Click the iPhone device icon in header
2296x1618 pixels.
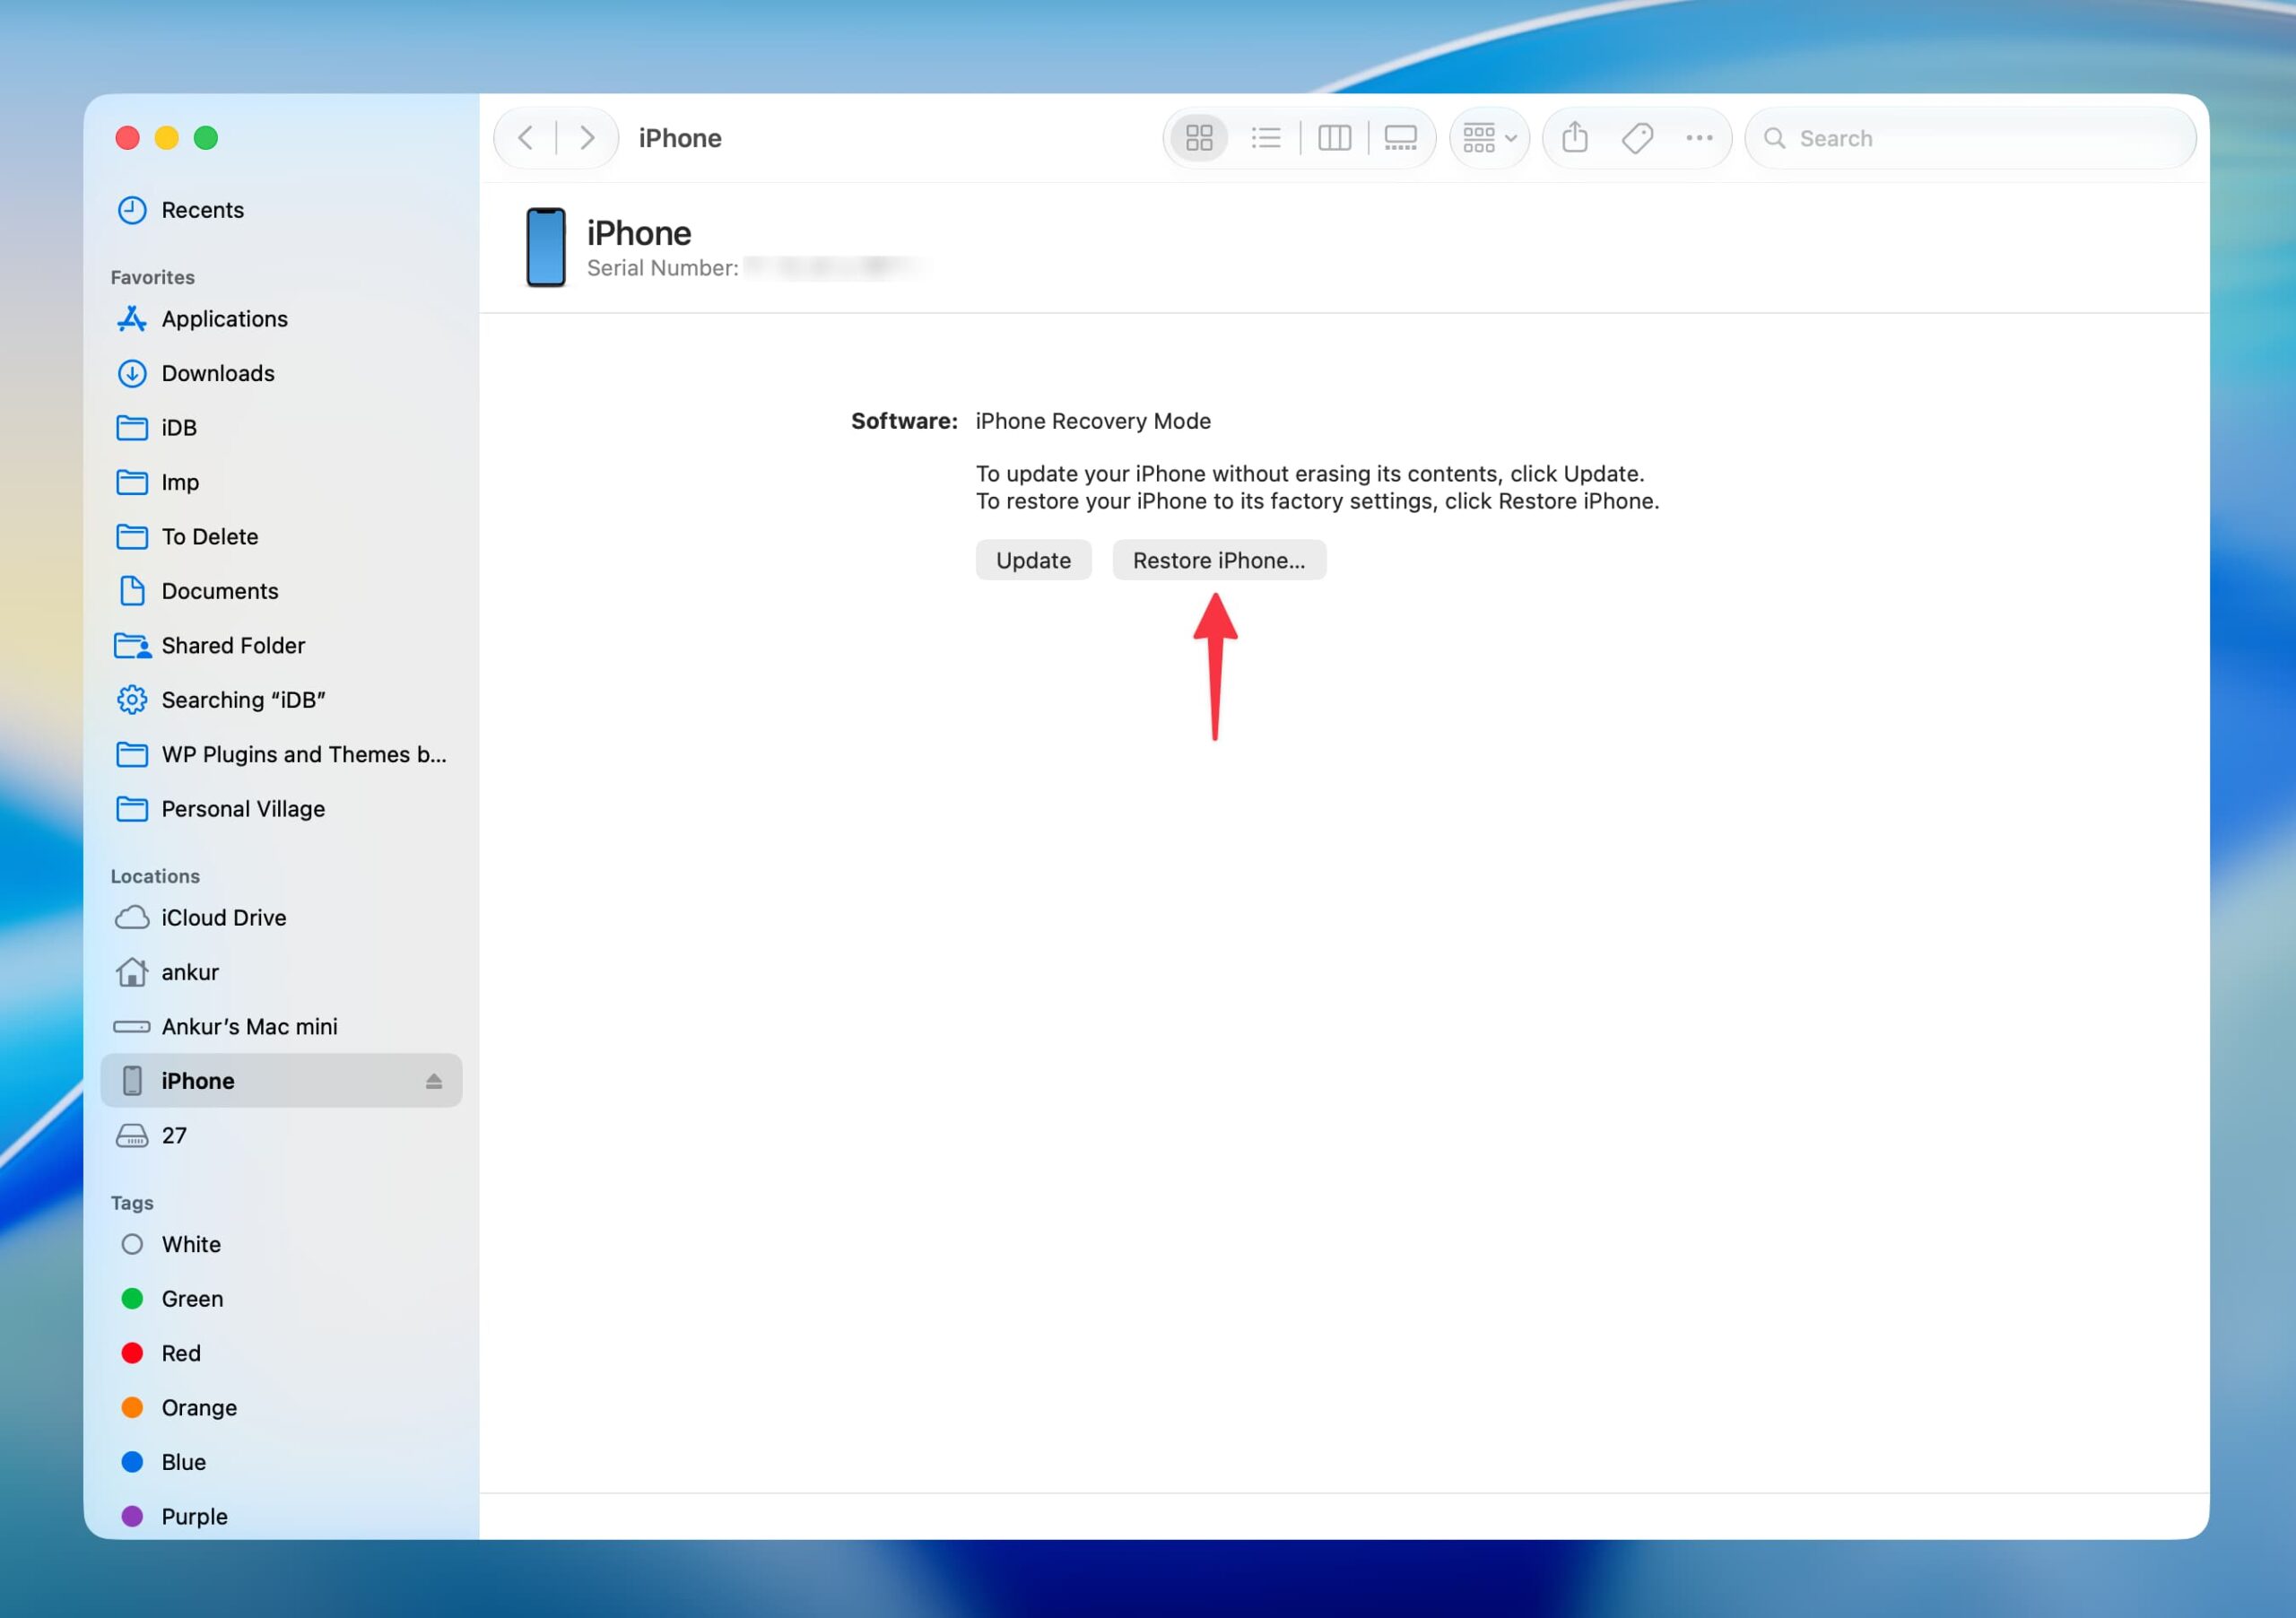pos(546,247)
